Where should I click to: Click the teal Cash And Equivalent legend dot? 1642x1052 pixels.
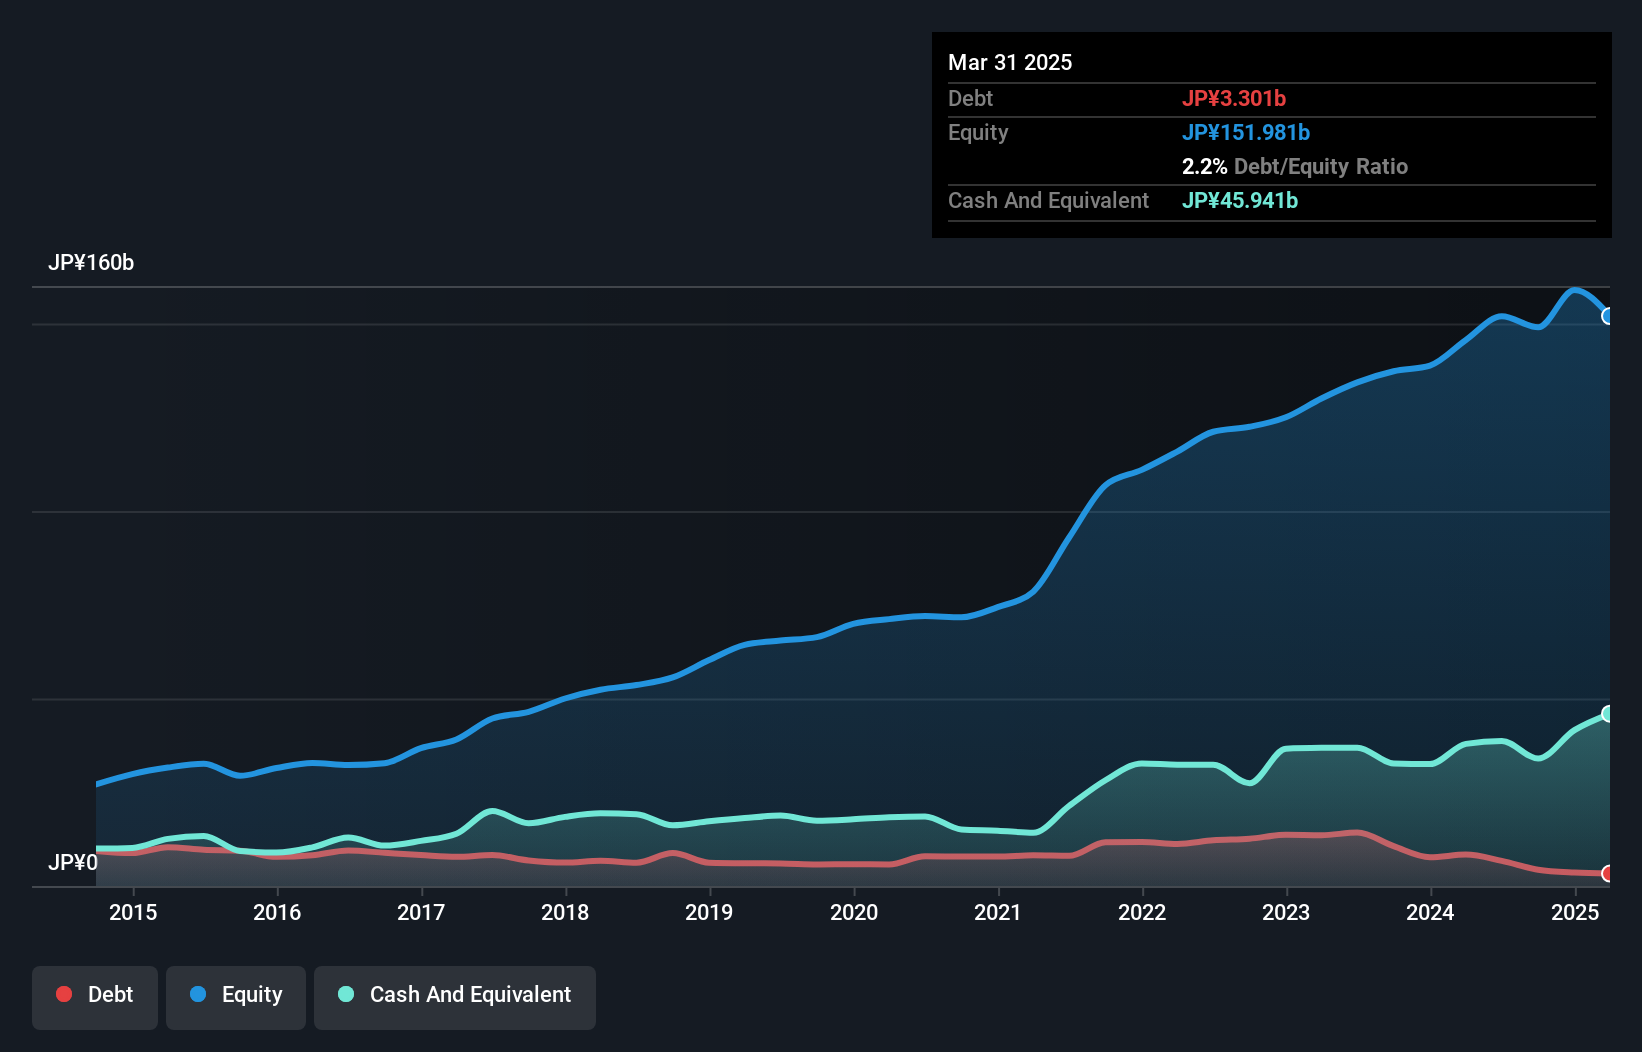[344, 994]
